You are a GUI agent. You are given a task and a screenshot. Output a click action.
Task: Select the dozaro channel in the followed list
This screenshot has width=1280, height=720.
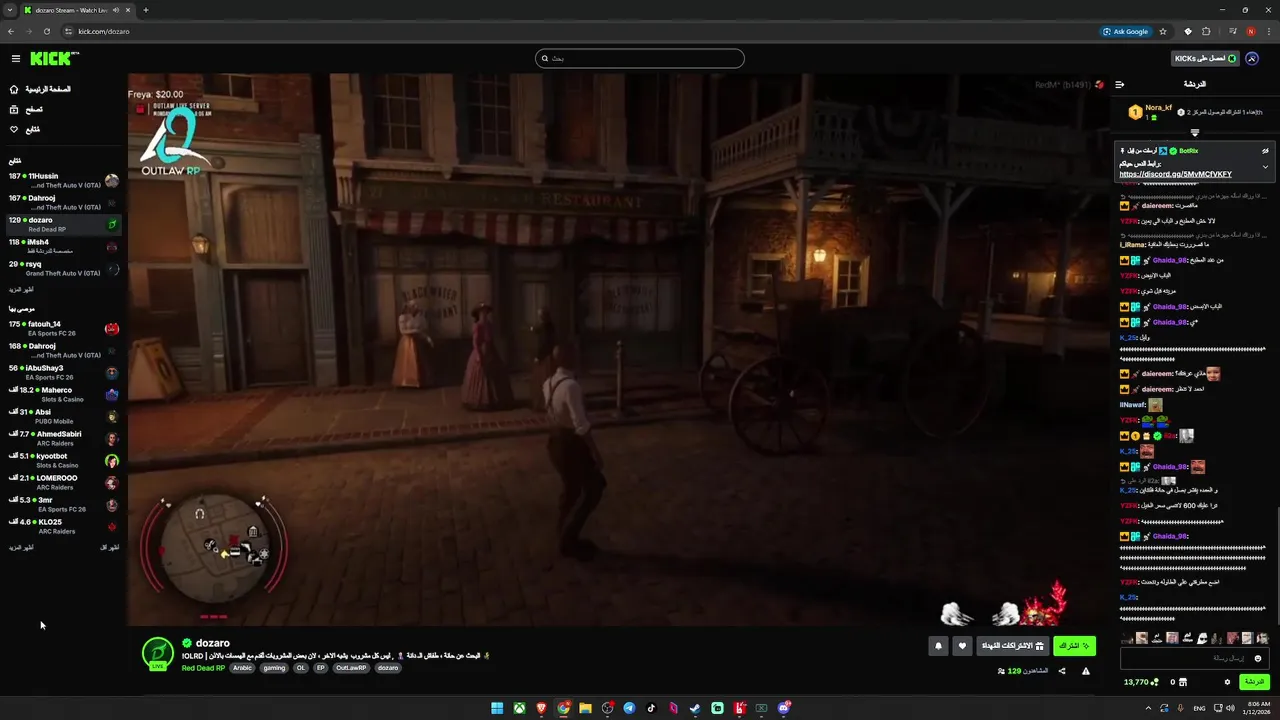63,224
